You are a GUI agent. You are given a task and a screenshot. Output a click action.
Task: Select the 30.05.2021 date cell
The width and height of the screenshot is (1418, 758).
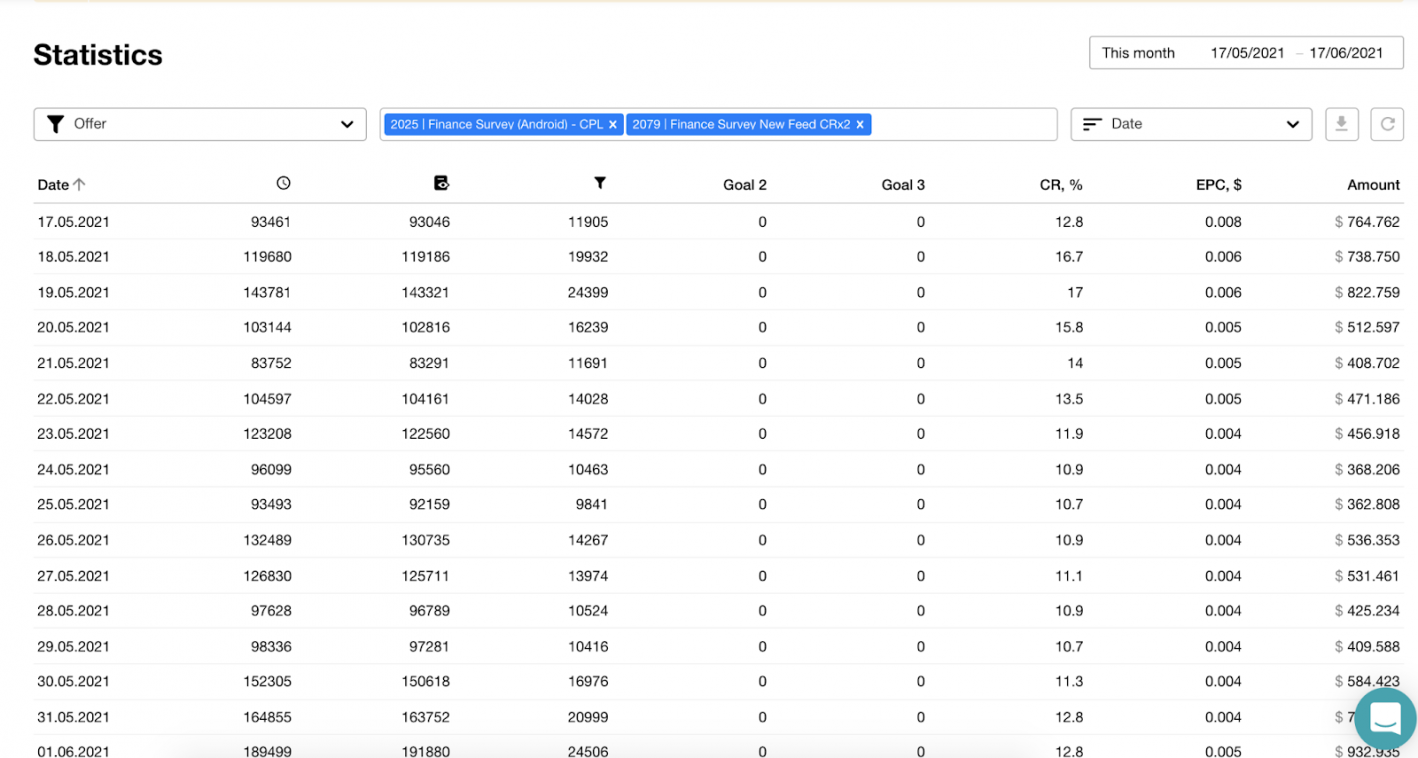[73, 681]
